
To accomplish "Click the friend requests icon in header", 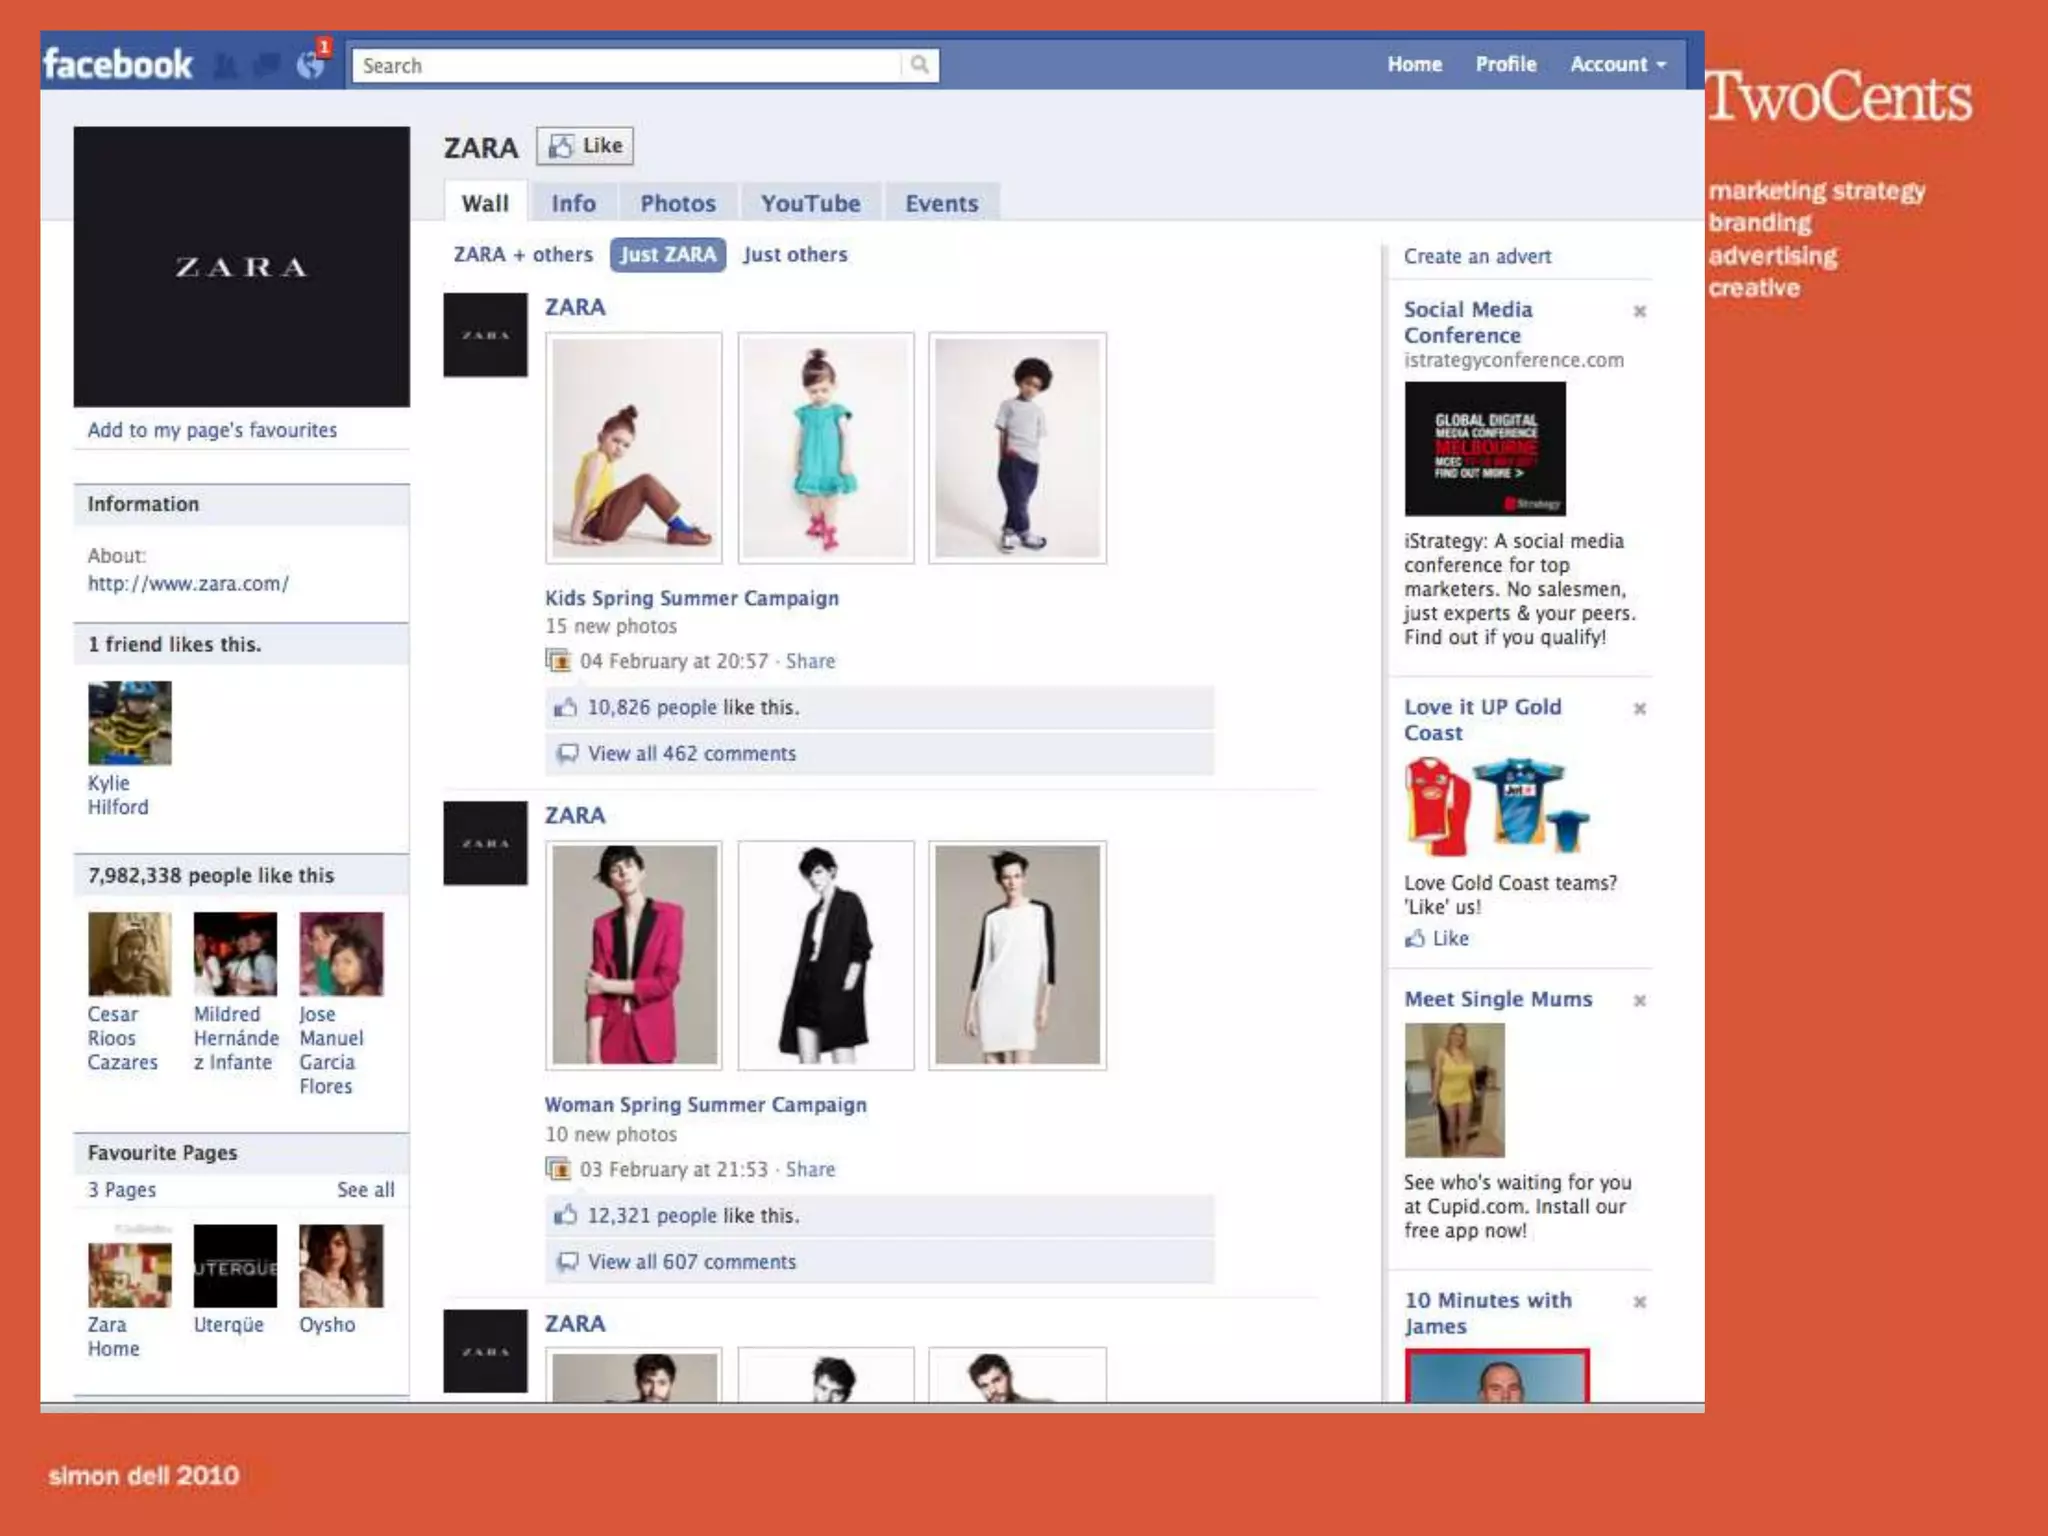I will point(227,66).
